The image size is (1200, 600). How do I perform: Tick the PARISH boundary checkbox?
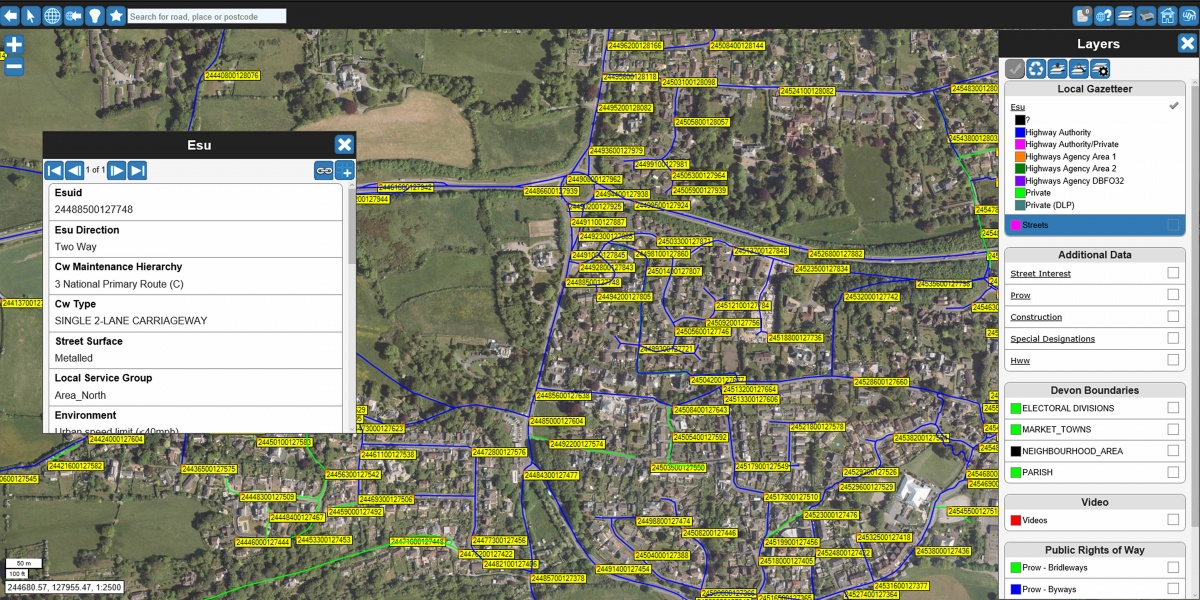[1173, 472]
